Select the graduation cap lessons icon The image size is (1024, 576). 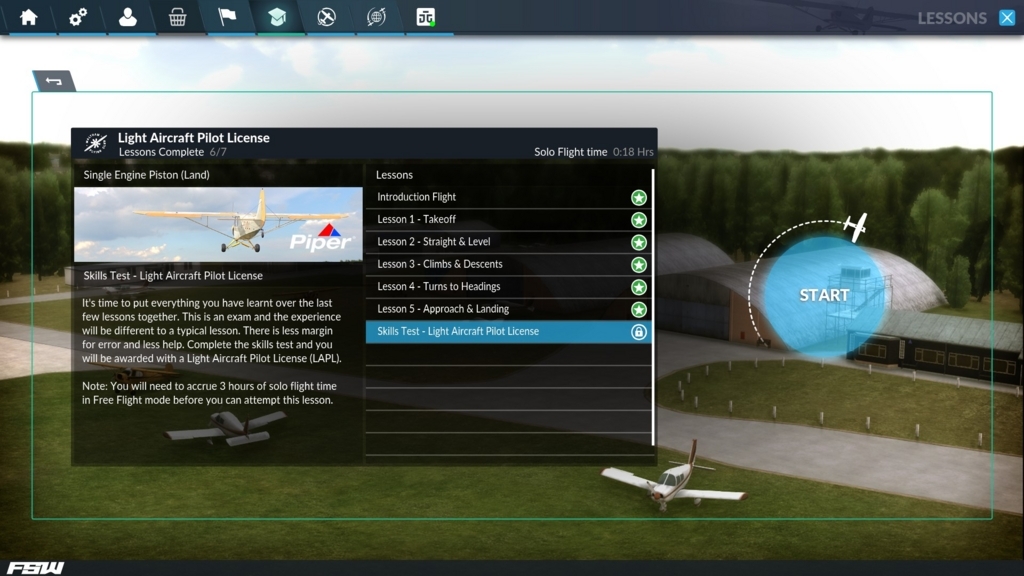(277, 17)
